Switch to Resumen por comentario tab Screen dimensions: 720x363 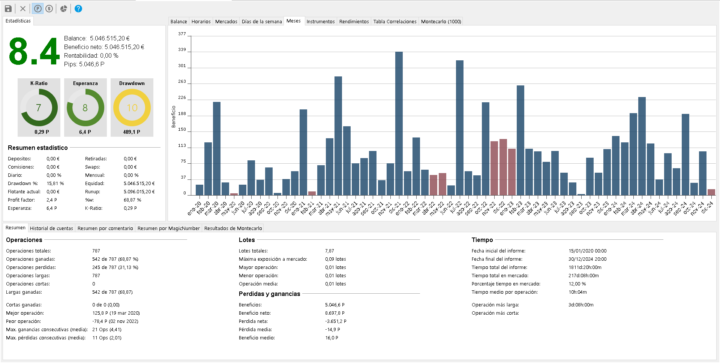tap(105, 228)
